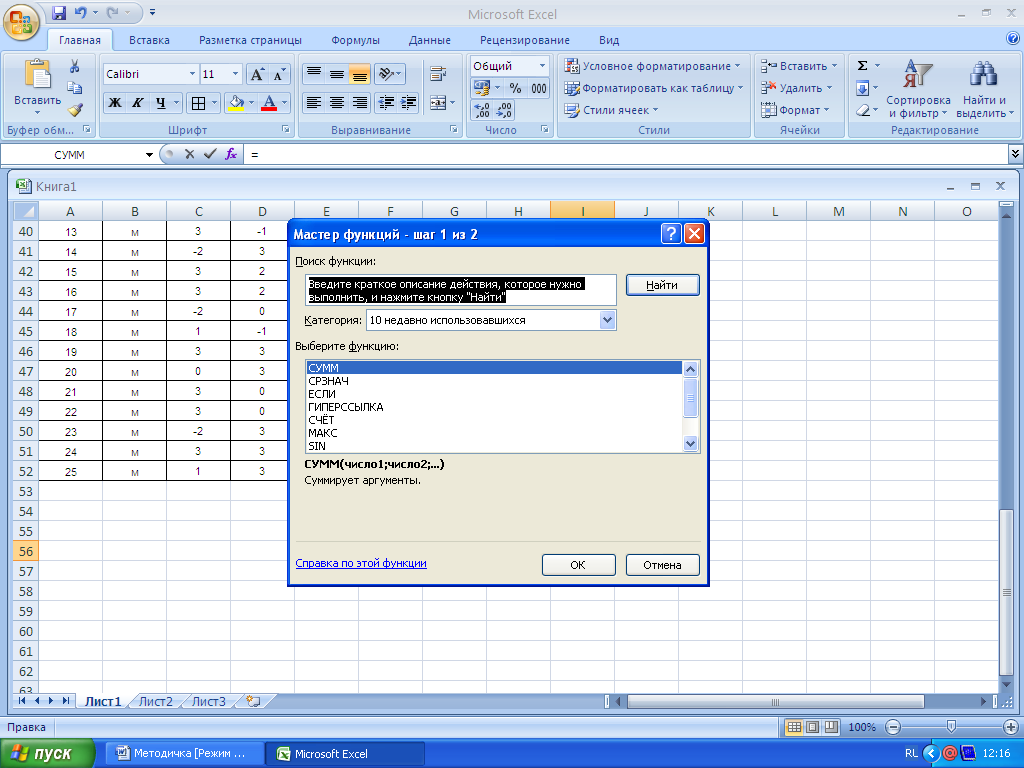
Task: Click Отмена in function wizard
Action: pyautogui.click(x=662, y=565)
